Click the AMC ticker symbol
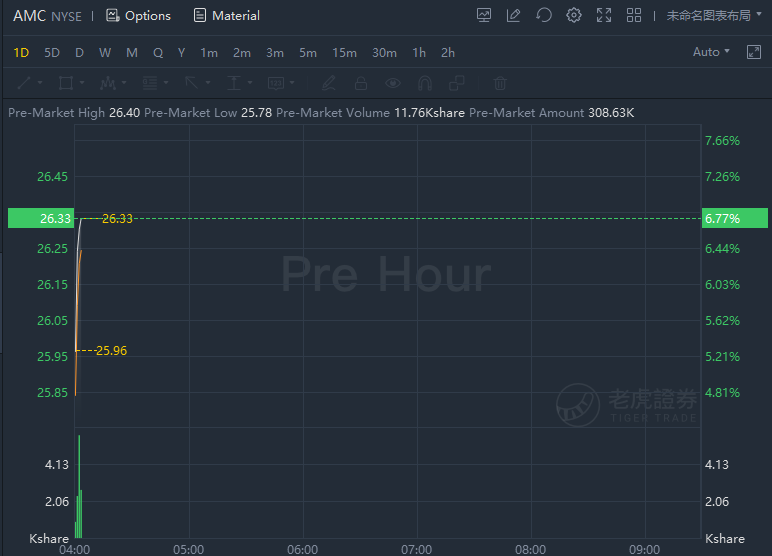The height and width of the screenshot is (556, 772). click(x=30, y=16)
